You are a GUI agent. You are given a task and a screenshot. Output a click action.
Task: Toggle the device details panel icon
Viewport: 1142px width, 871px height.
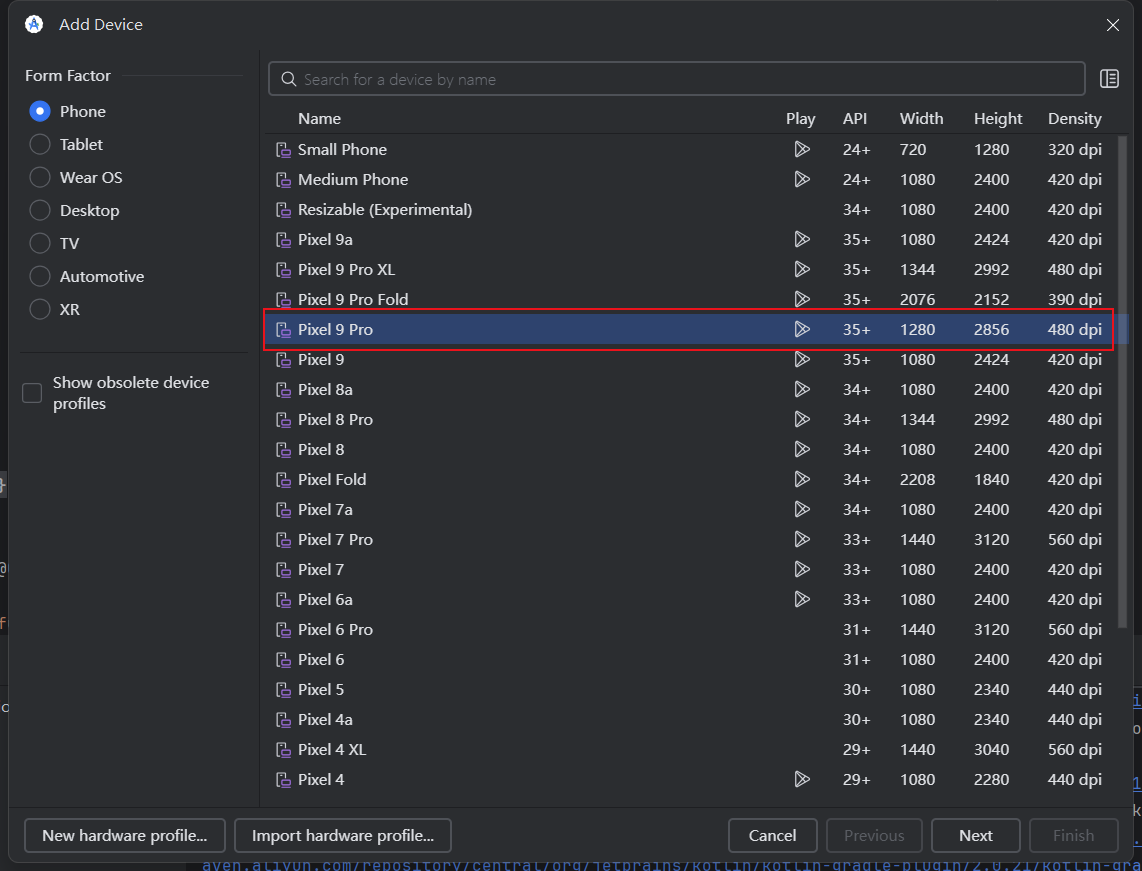tap(1109, 79)
